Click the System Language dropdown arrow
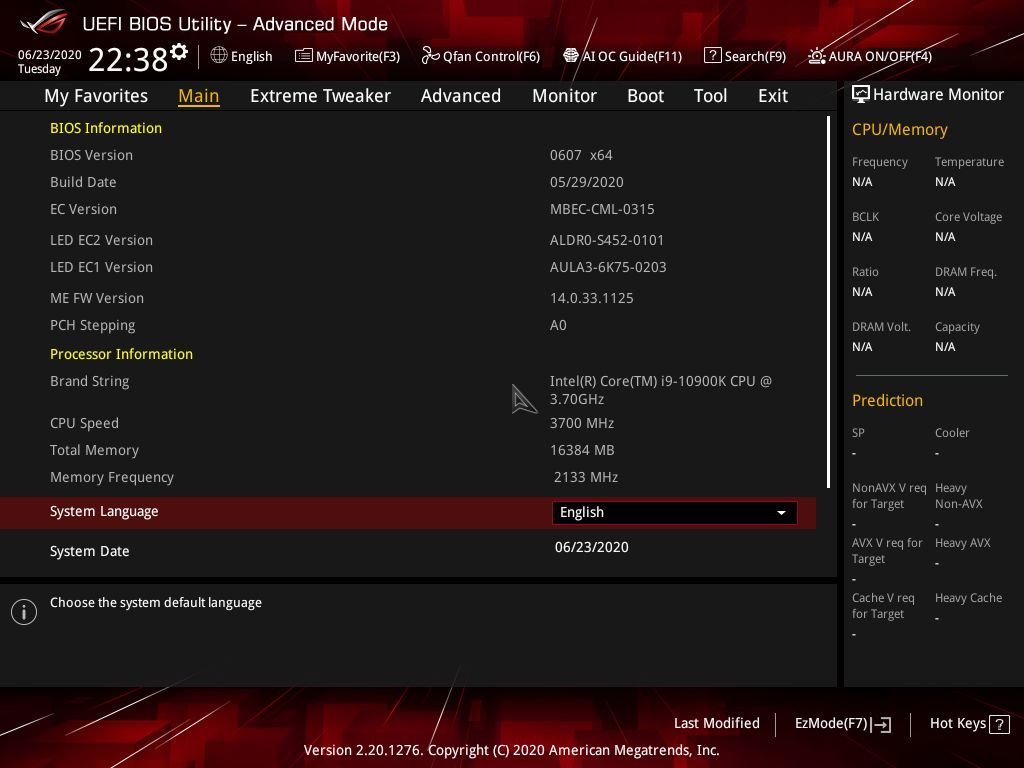 tap(781, 513)
